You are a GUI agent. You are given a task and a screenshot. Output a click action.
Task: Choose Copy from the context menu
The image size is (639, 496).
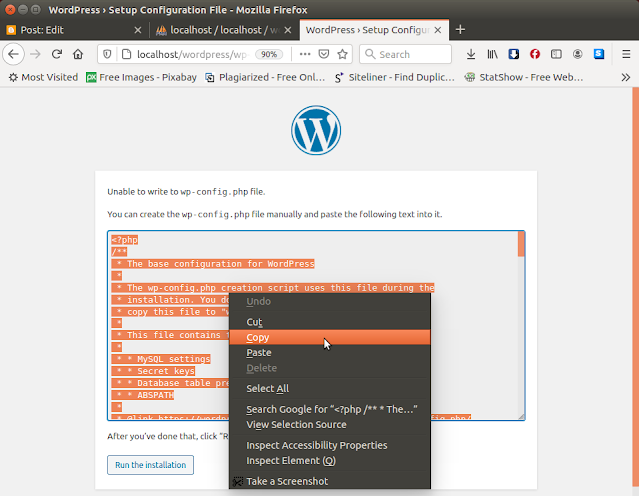(330, 337)
